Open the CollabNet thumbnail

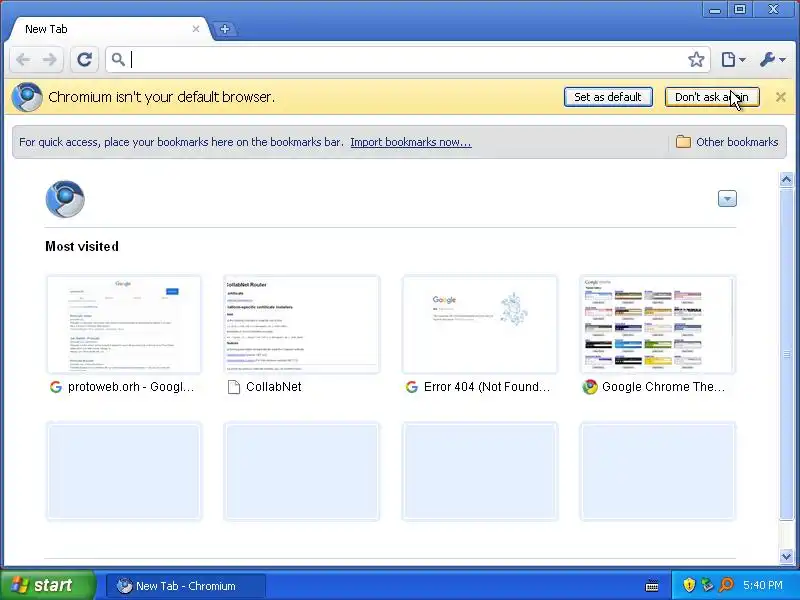pyautogui.click(x=302, y=324)
